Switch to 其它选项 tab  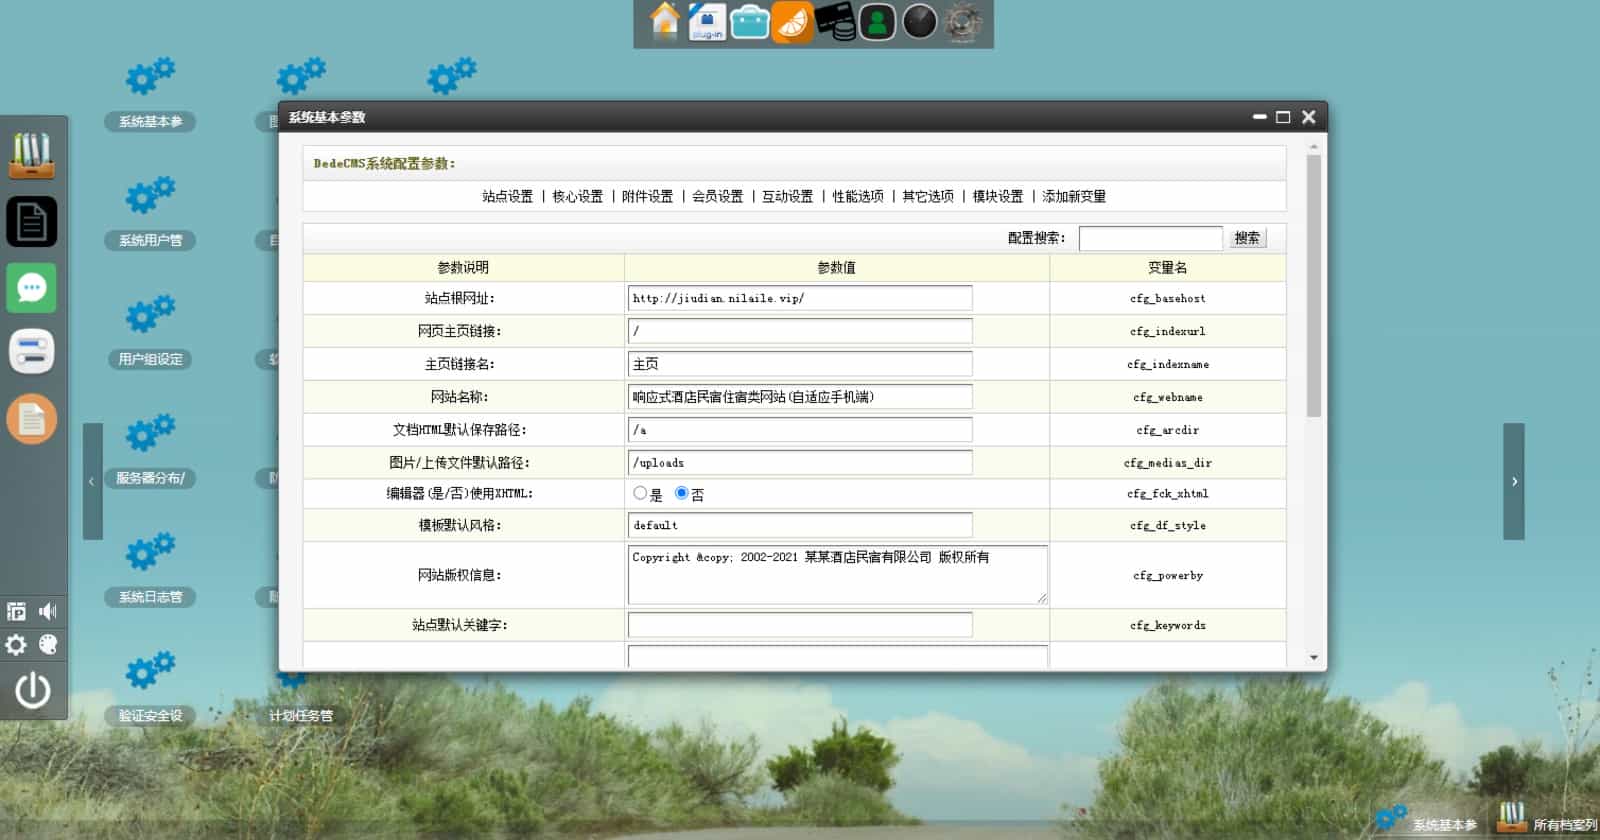[x=928, y=196]
